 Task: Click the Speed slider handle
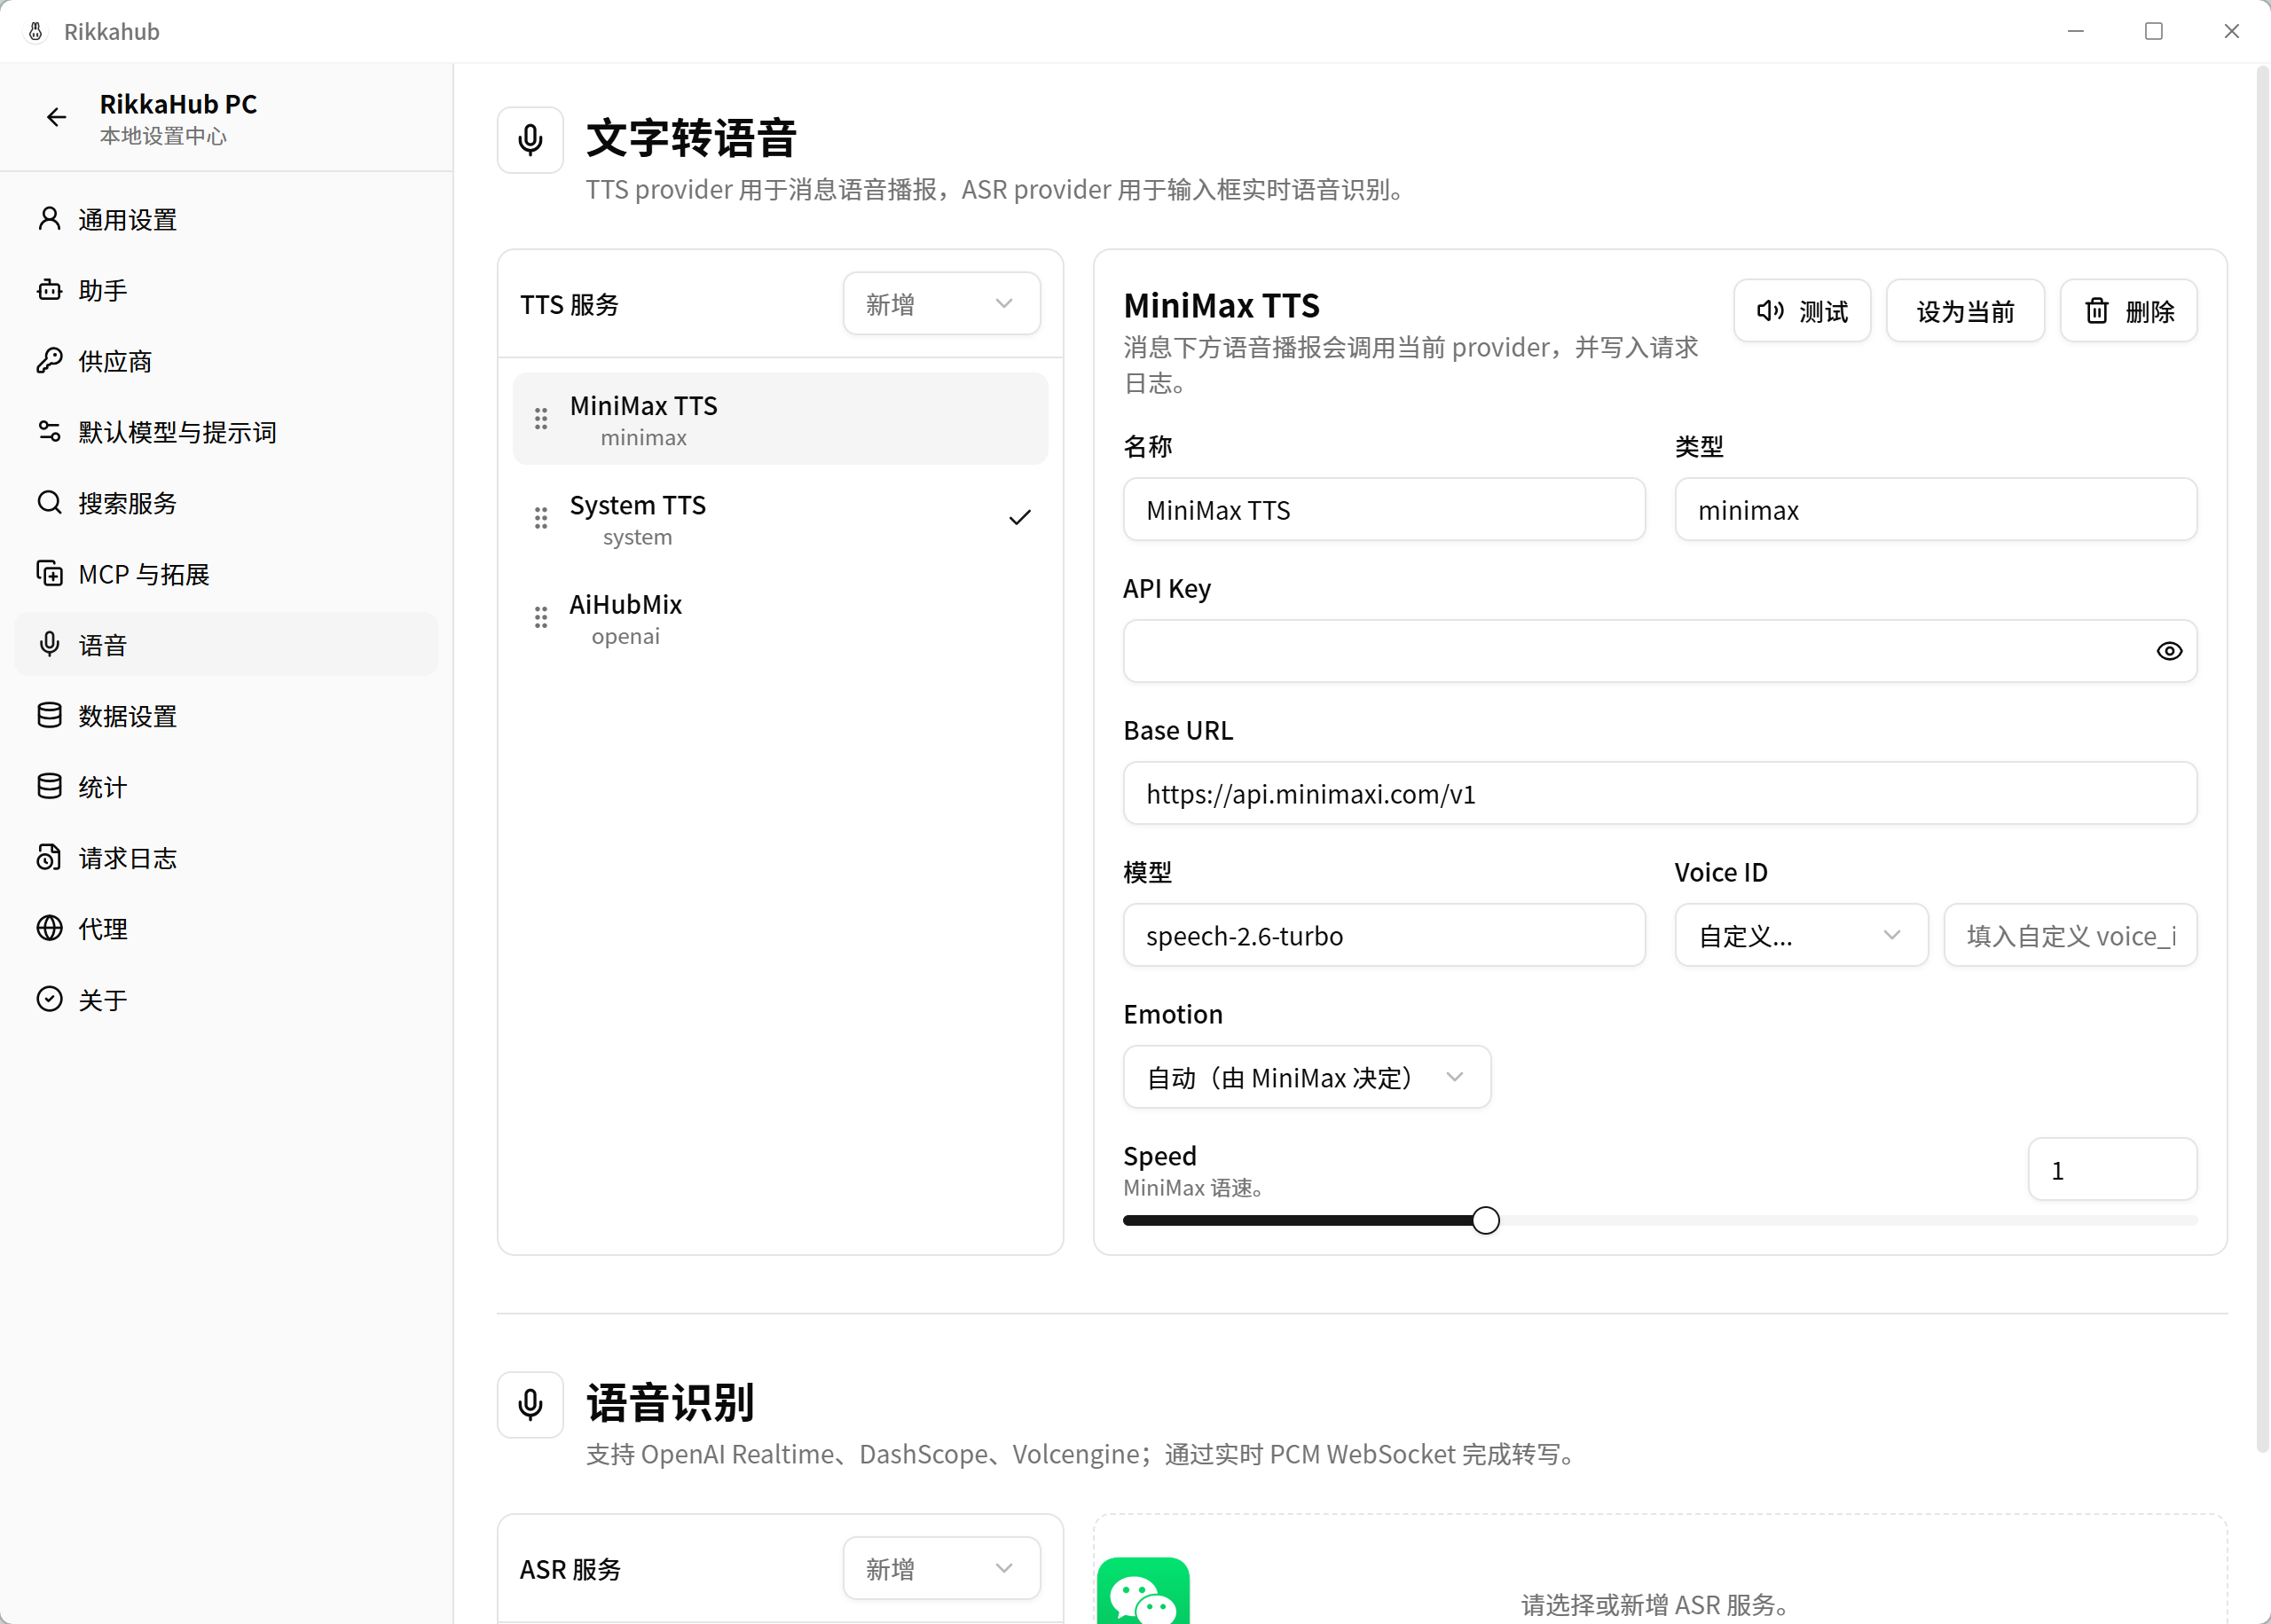(1485, 1221)
